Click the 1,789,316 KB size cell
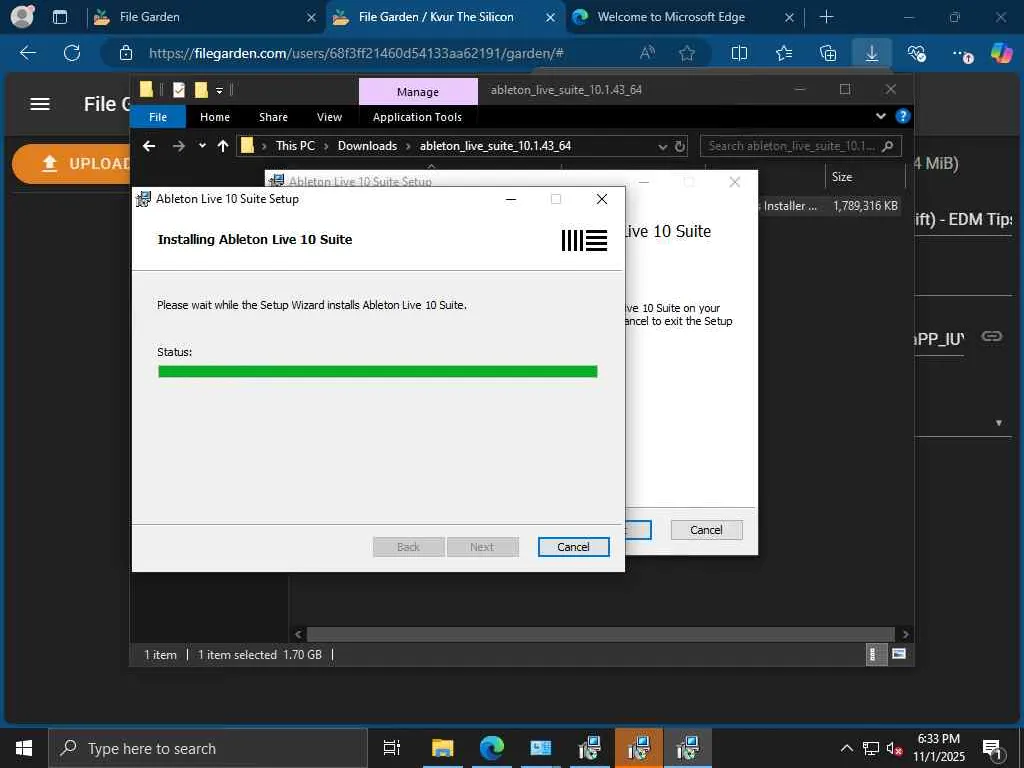Viewport: 1024px width, 768px height. 865,206
